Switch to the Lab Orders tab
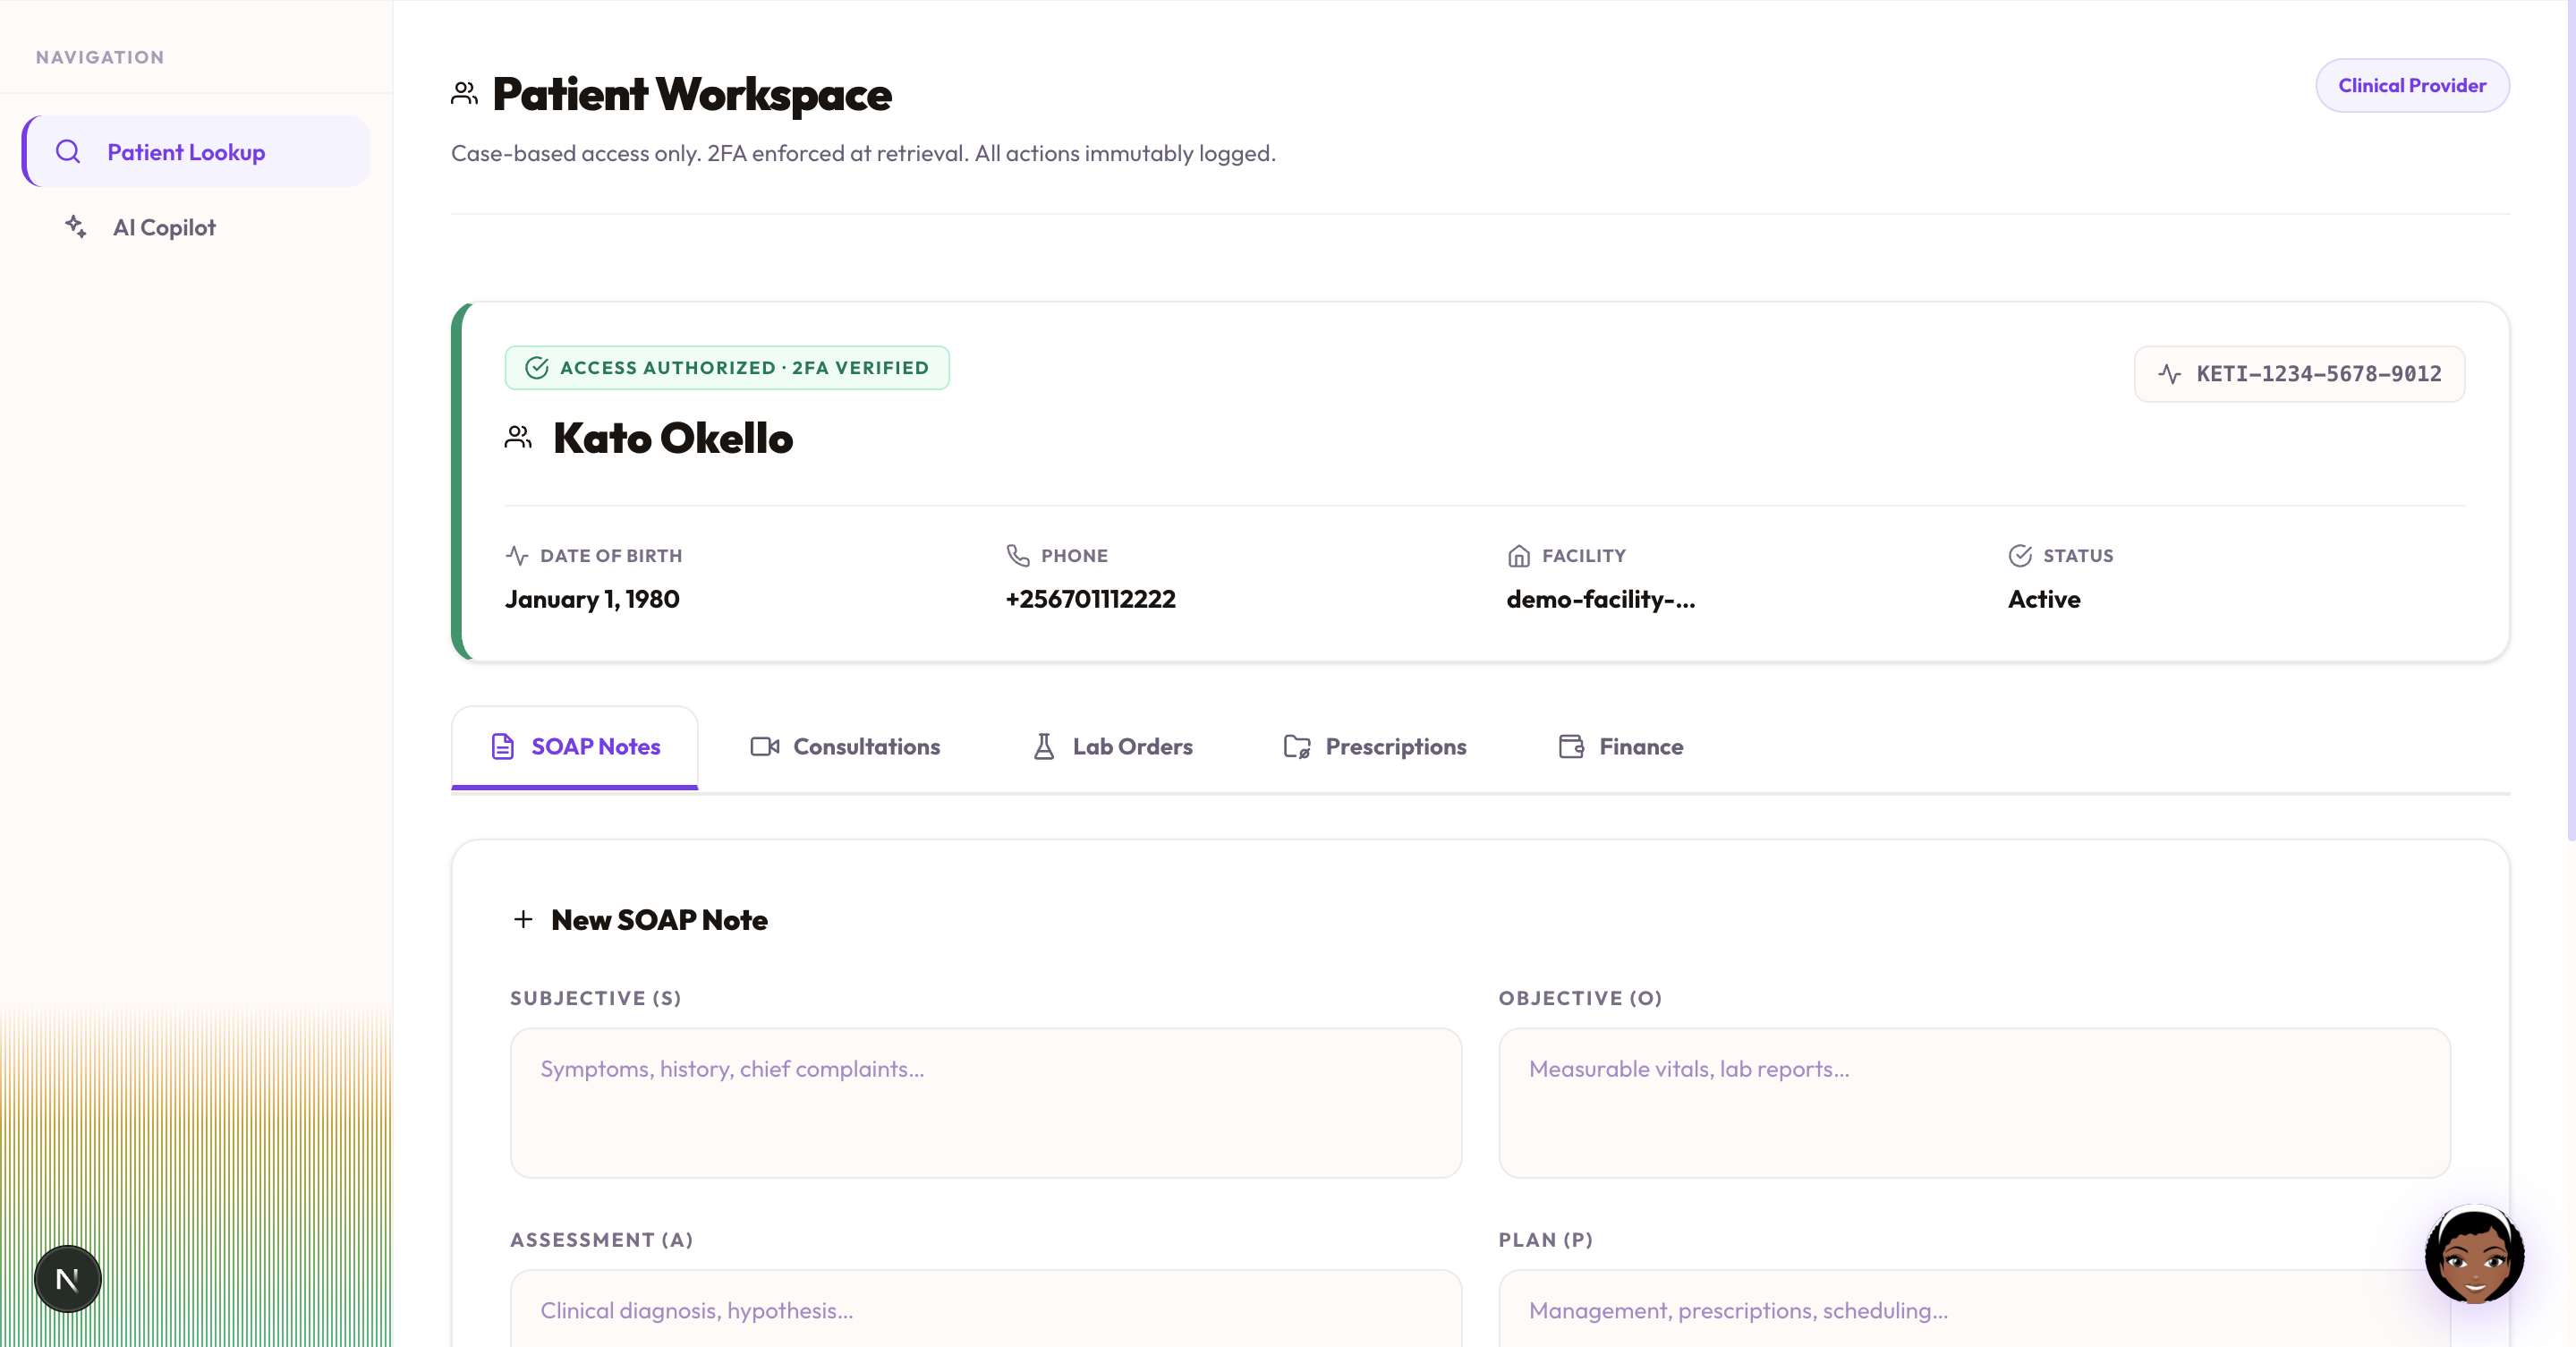The height and width of the screenshot is (1347, 2576). 1112,747
